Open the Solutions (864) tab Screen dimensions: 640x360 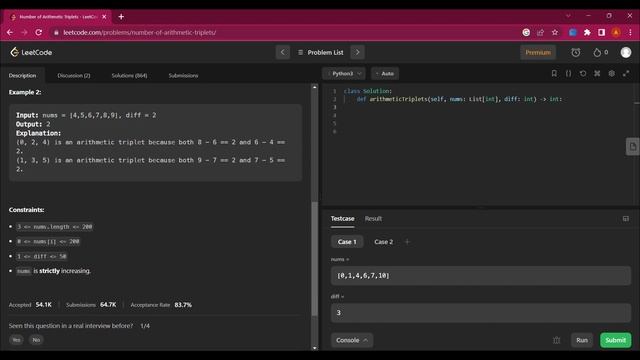[129, 76]
